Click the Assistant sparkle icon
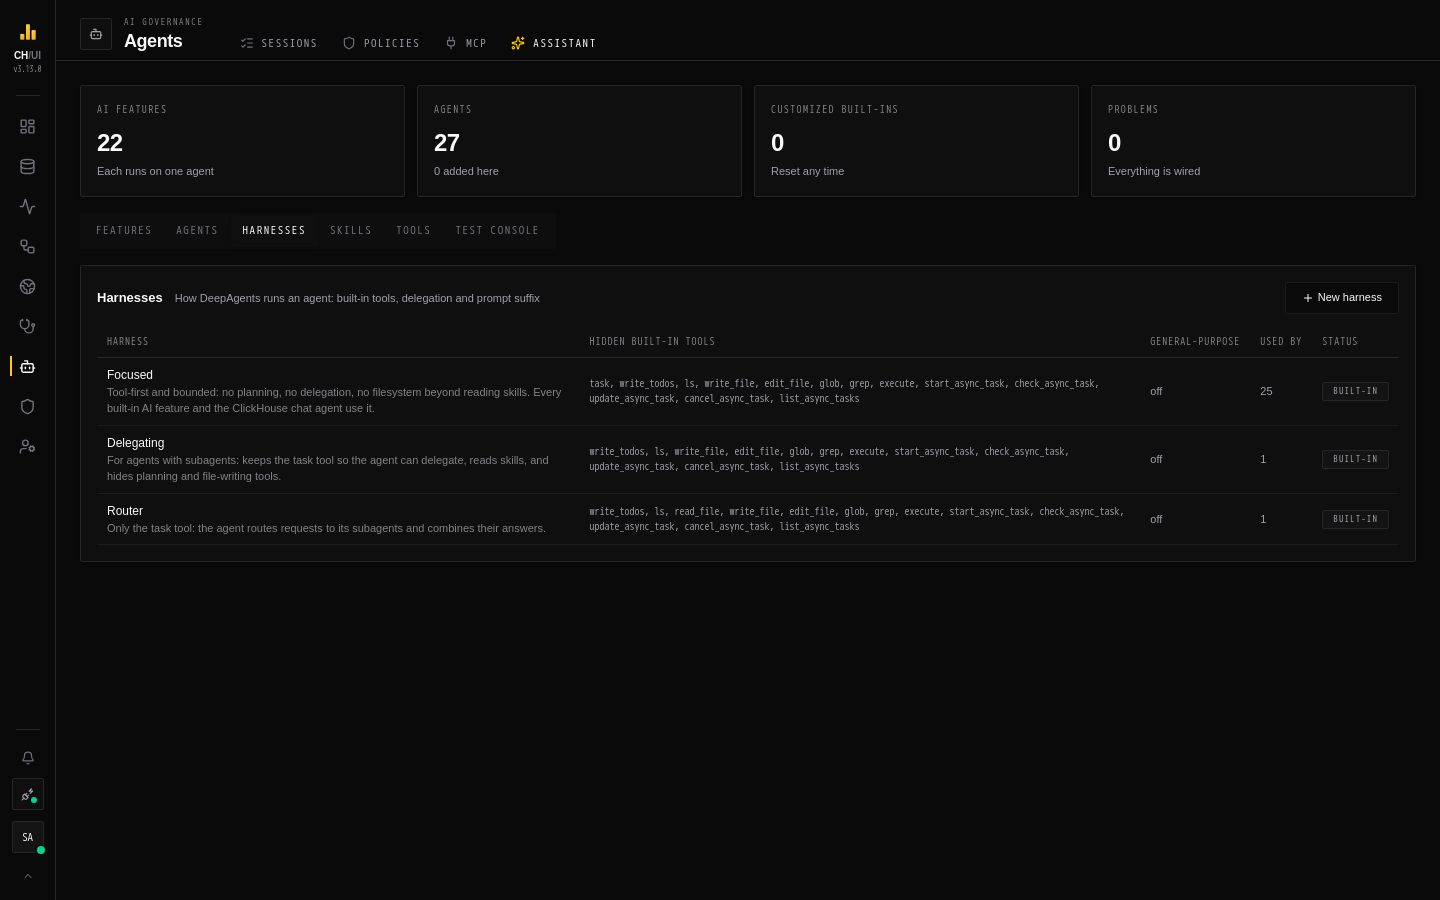This screenshot has width=1440, height=900. pos(518,43)
